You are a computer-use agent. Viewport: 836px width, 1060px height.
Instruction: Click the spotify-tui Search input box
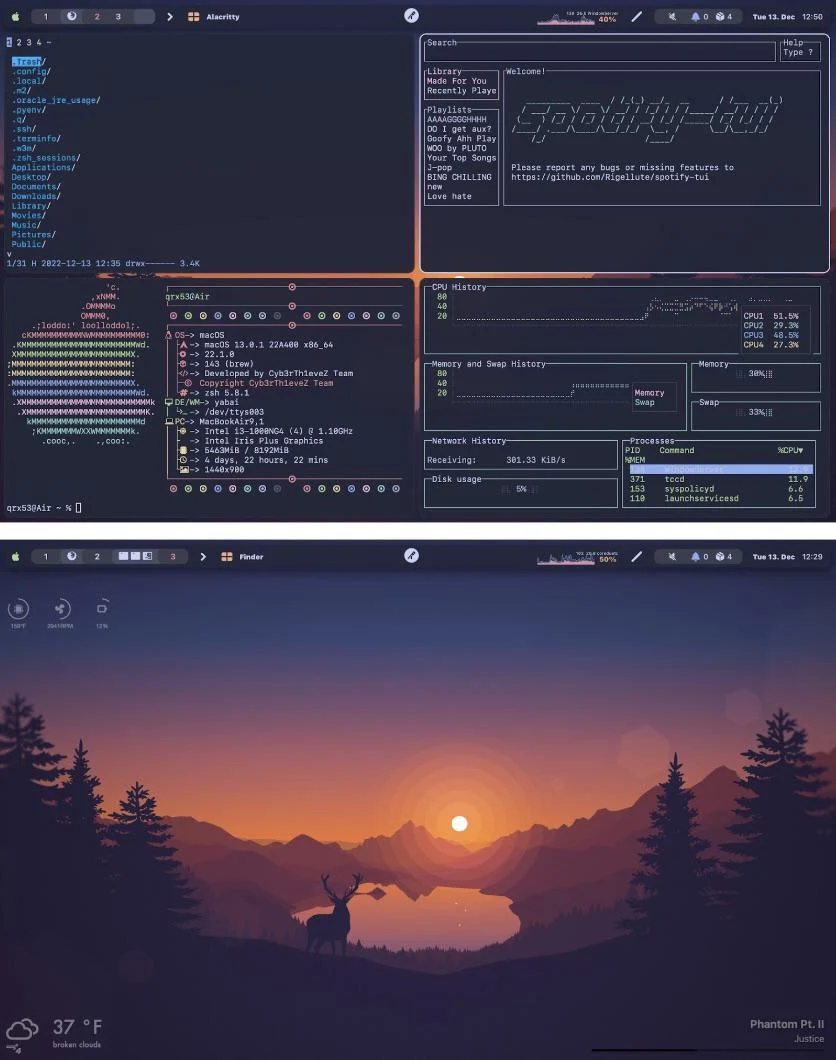click(600, 53)
